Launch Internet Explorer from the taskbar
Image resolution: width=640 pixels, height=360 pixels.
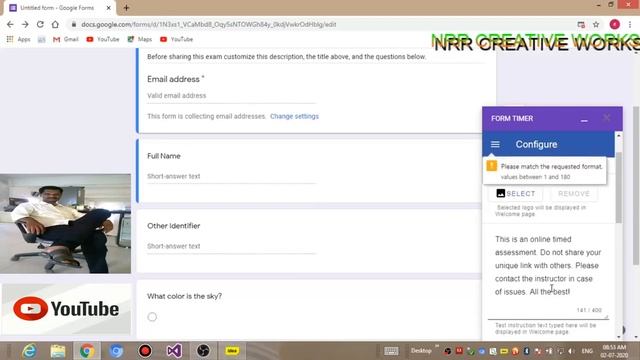[29, 351]
